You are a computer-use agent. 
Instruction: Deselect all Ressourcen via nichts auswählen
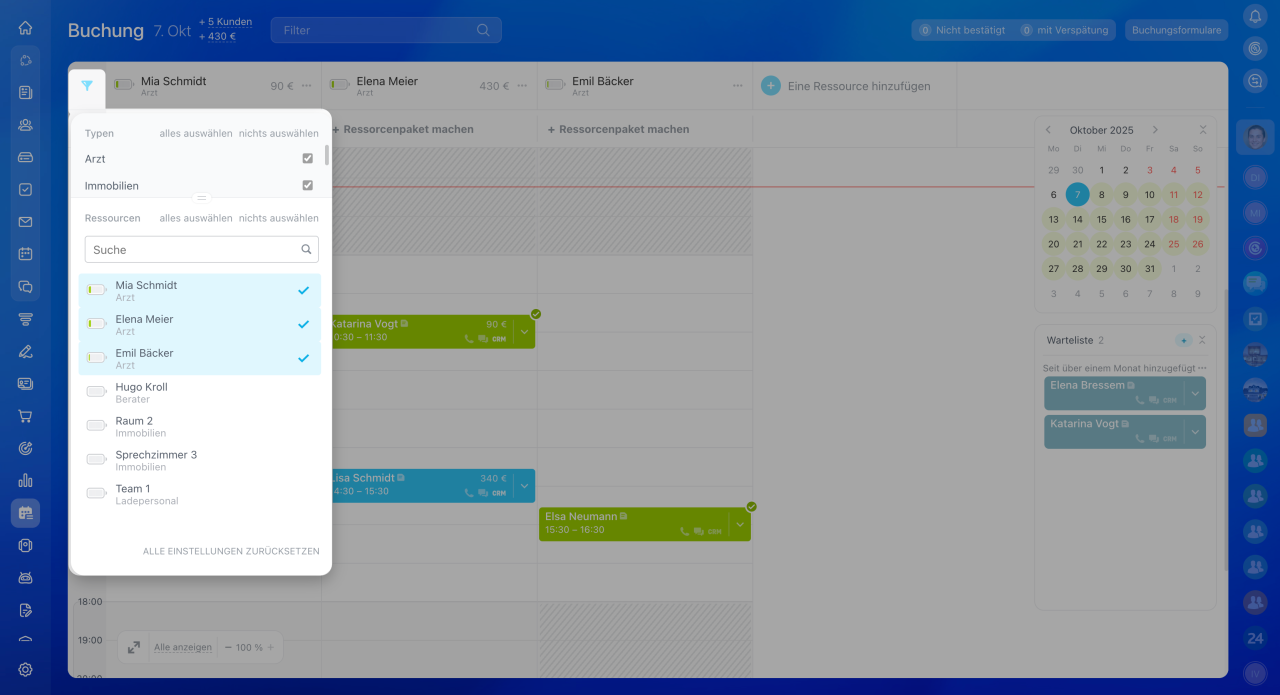click(x=279, y=218)
